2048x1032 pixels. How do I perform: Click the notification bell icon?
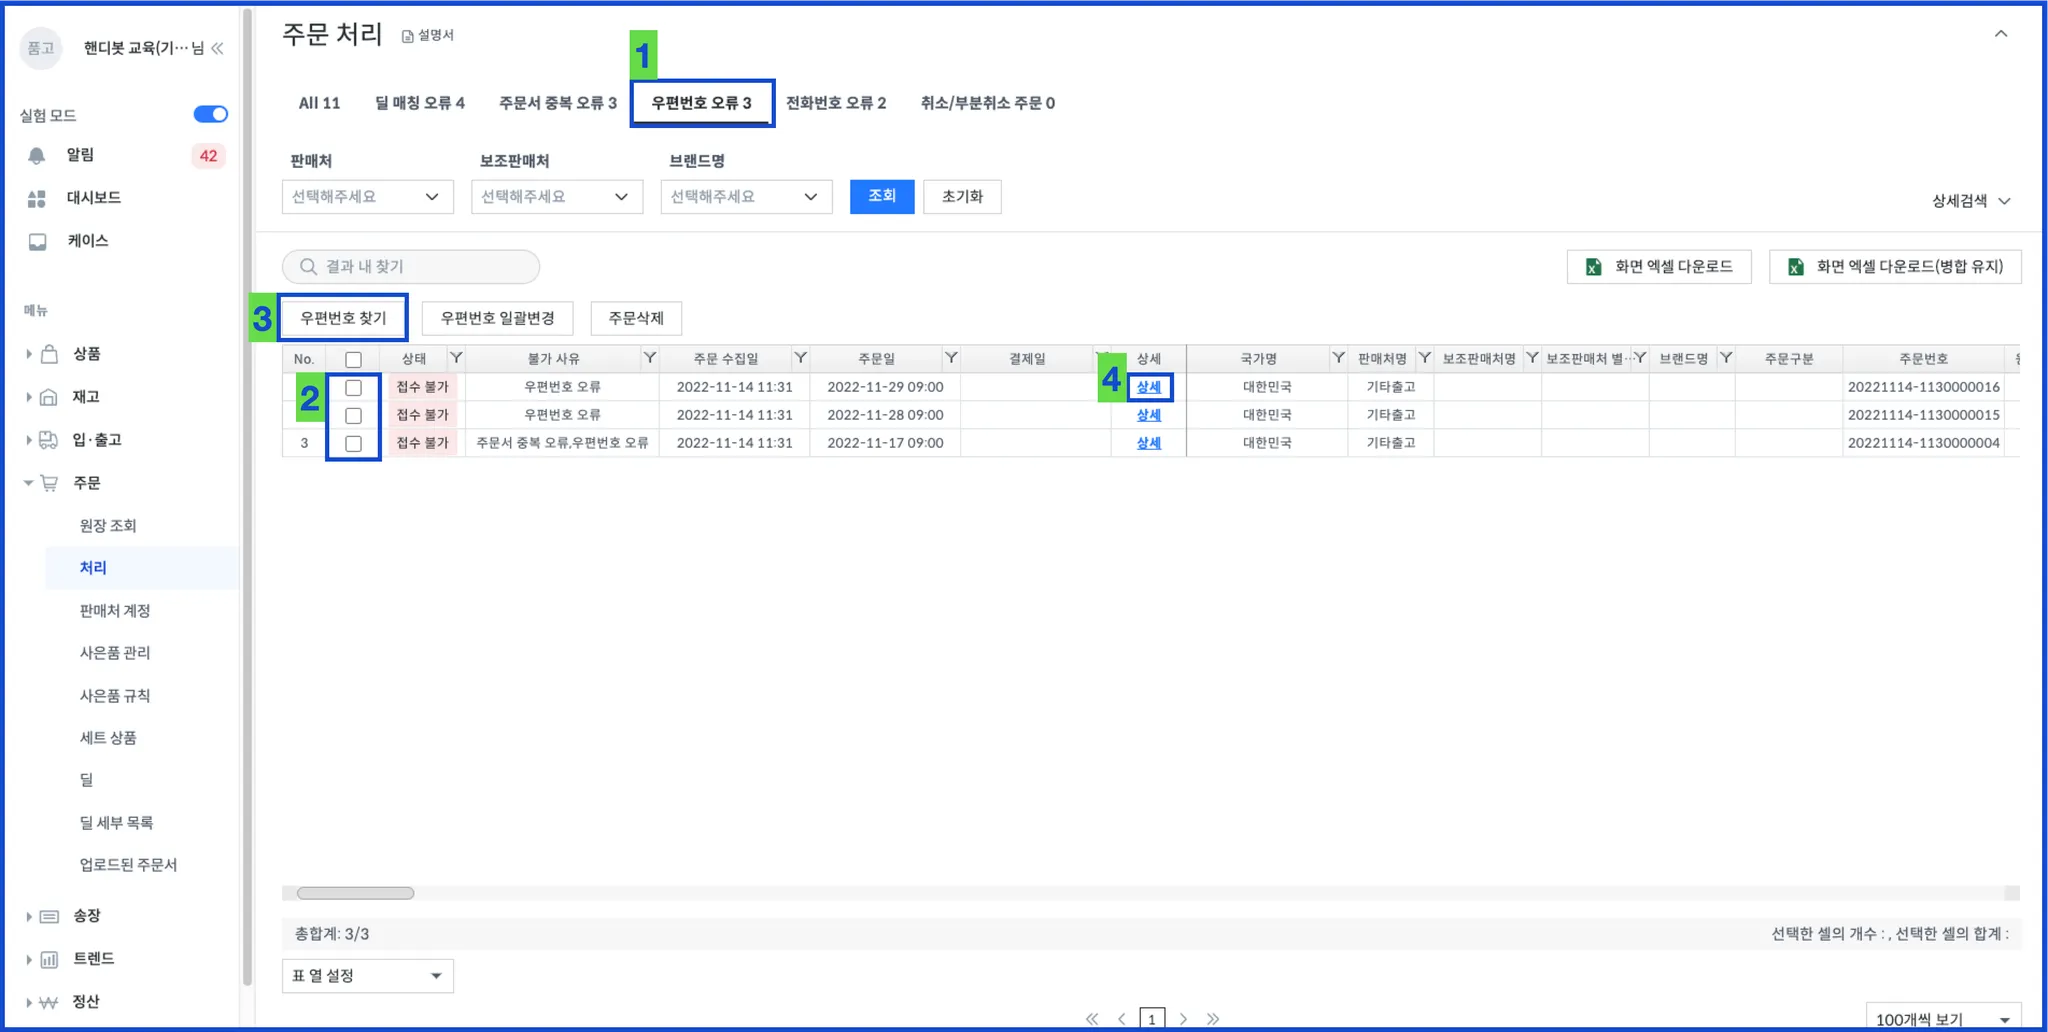point(37,155)
